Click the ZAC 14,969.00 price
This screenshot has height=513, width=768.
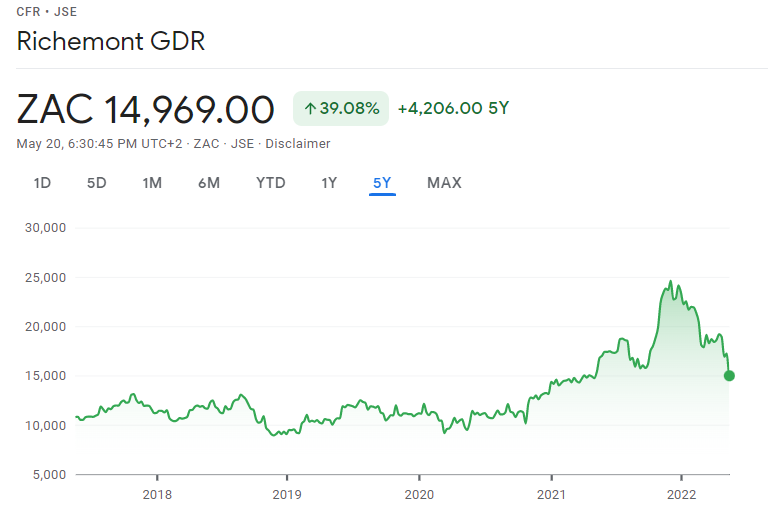click(x=145, y=109)
